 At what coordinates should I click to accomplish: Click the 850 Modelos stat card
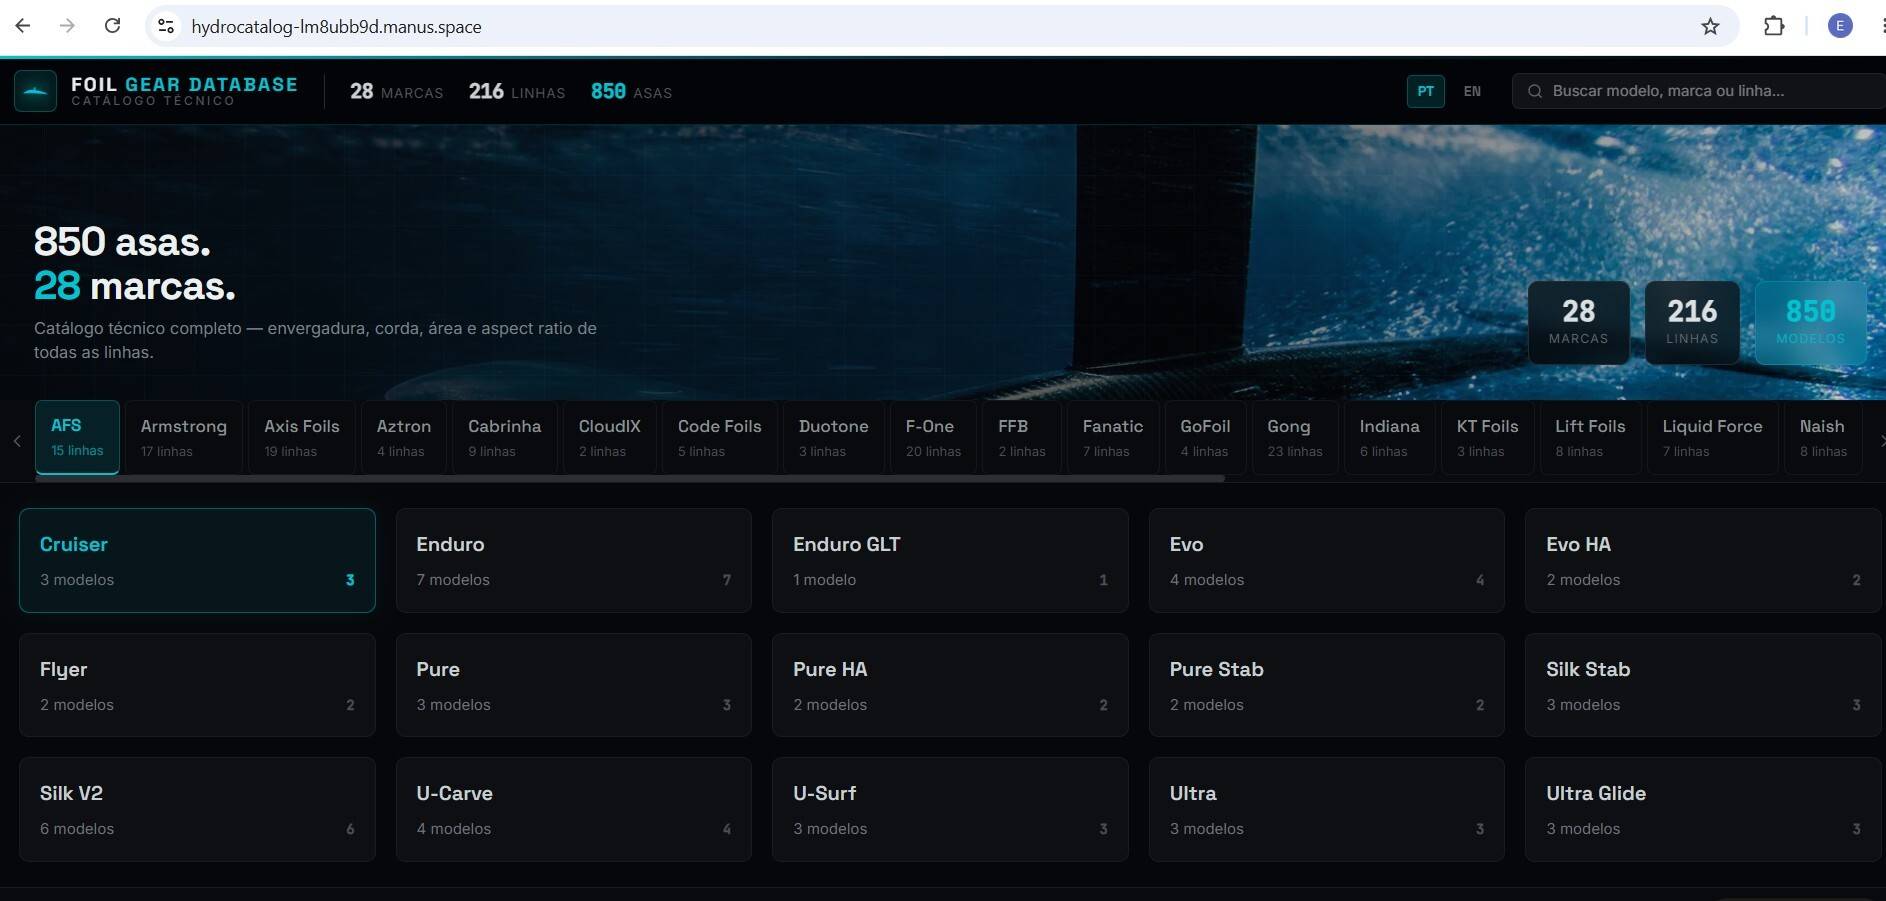pos(1810,322)
